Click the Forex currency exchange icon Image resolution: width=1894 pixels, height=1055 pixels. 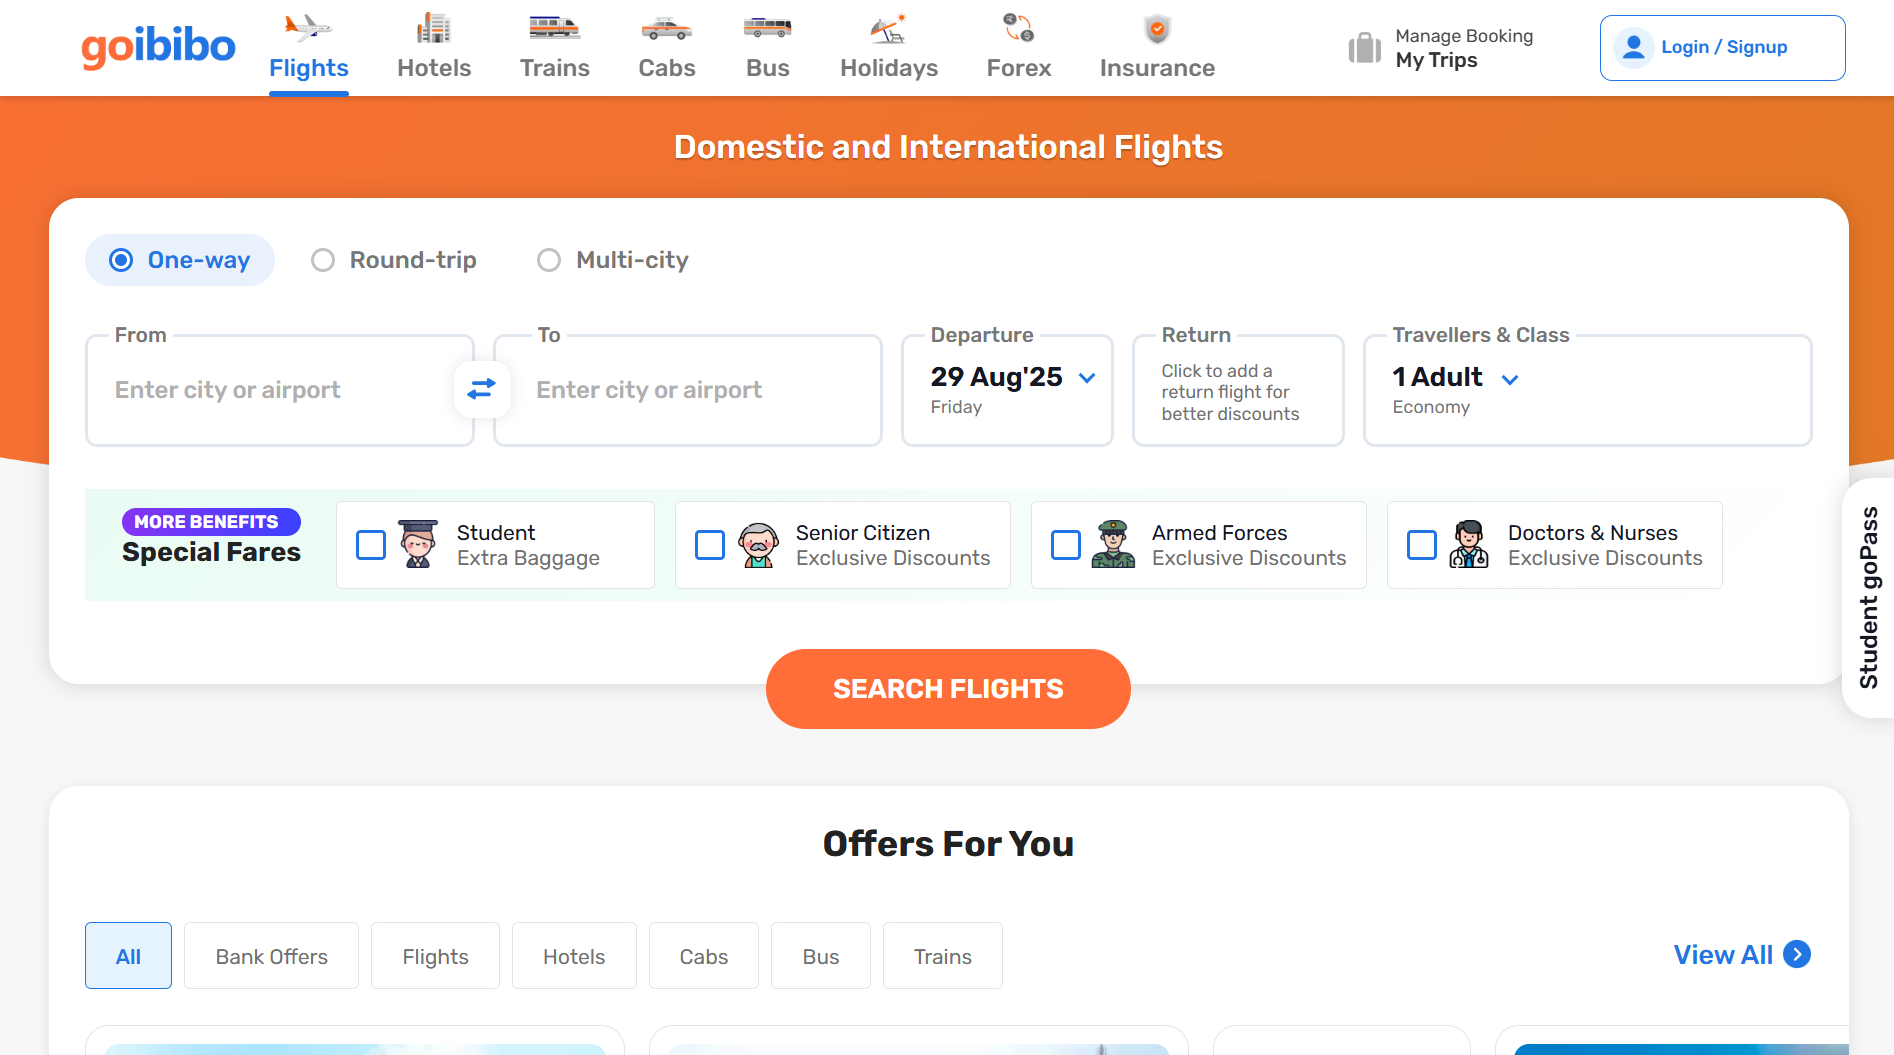point(1018,28)
